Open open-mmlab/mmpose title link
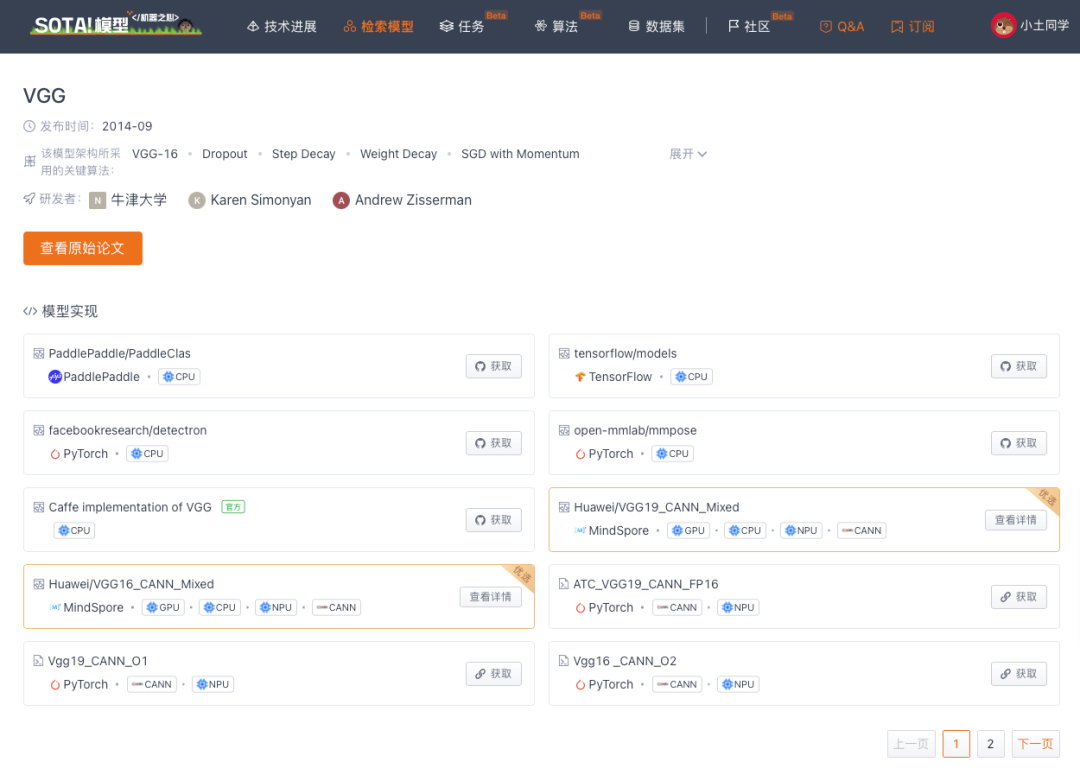This screenshot has height=781, width=1080. 635,430
